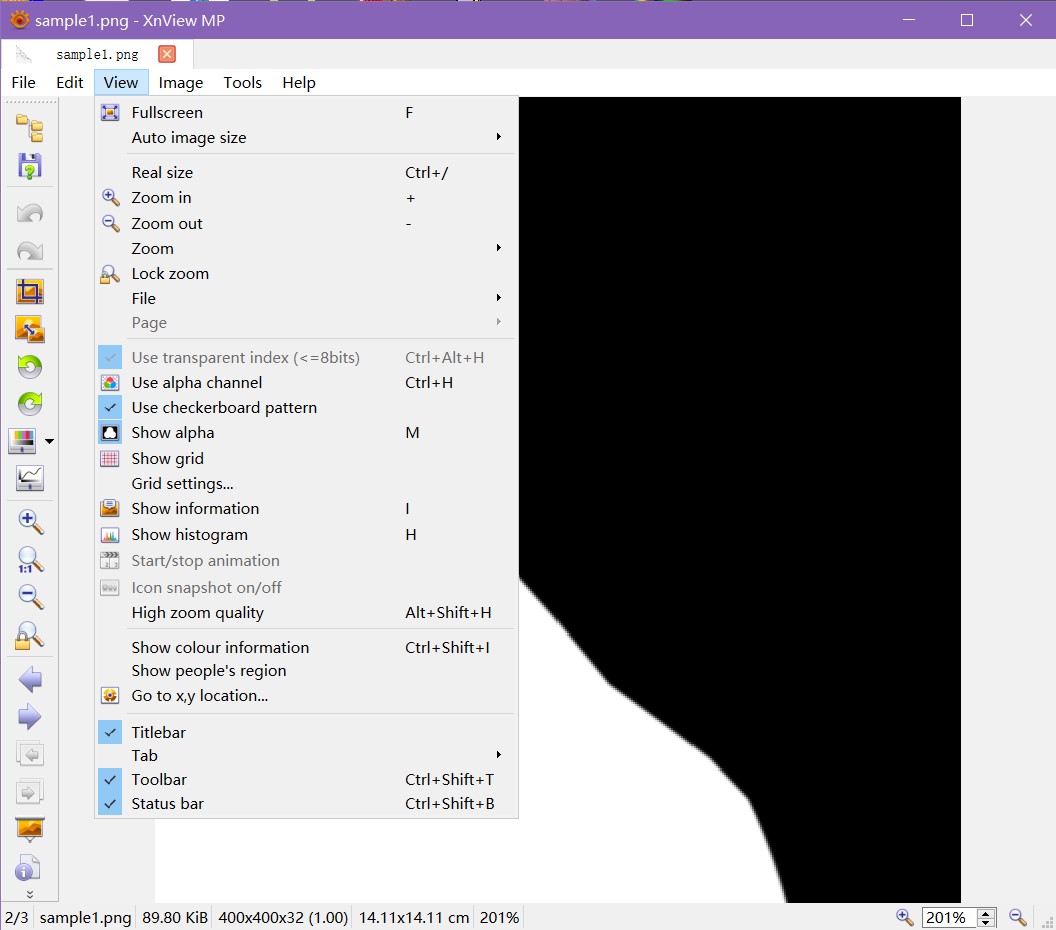The image size is (1056, 930).
Task: Open the Tools menu
Action: (242, 82)
